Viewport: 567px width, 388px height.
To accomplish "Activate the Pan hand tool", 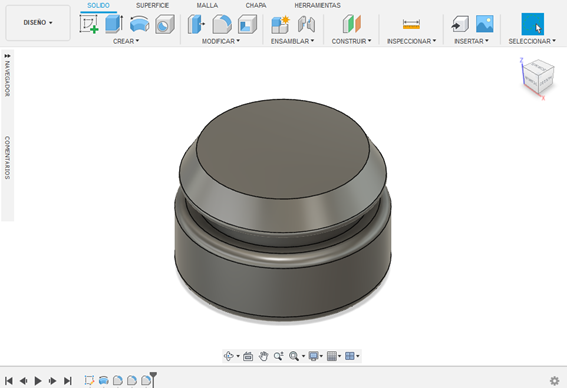I will coord(263,356).
